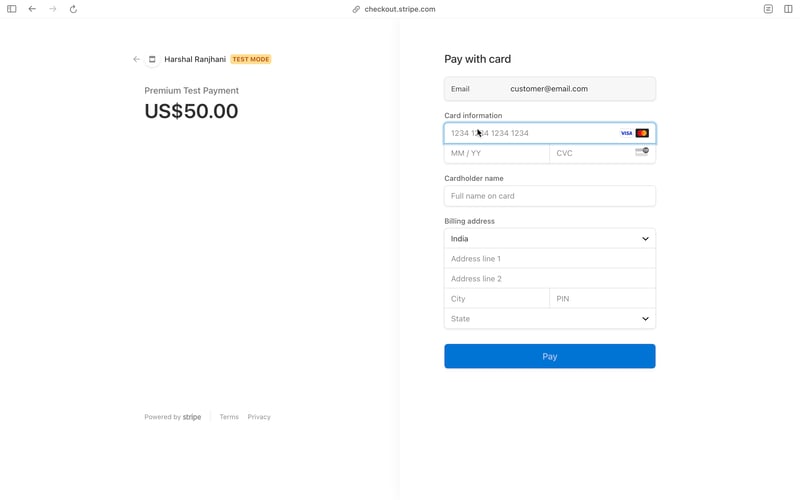The height and width of the screenshot is (500, 800).
Task: Click the checkout.stripe.com address bar
Action: pos(400,9)
